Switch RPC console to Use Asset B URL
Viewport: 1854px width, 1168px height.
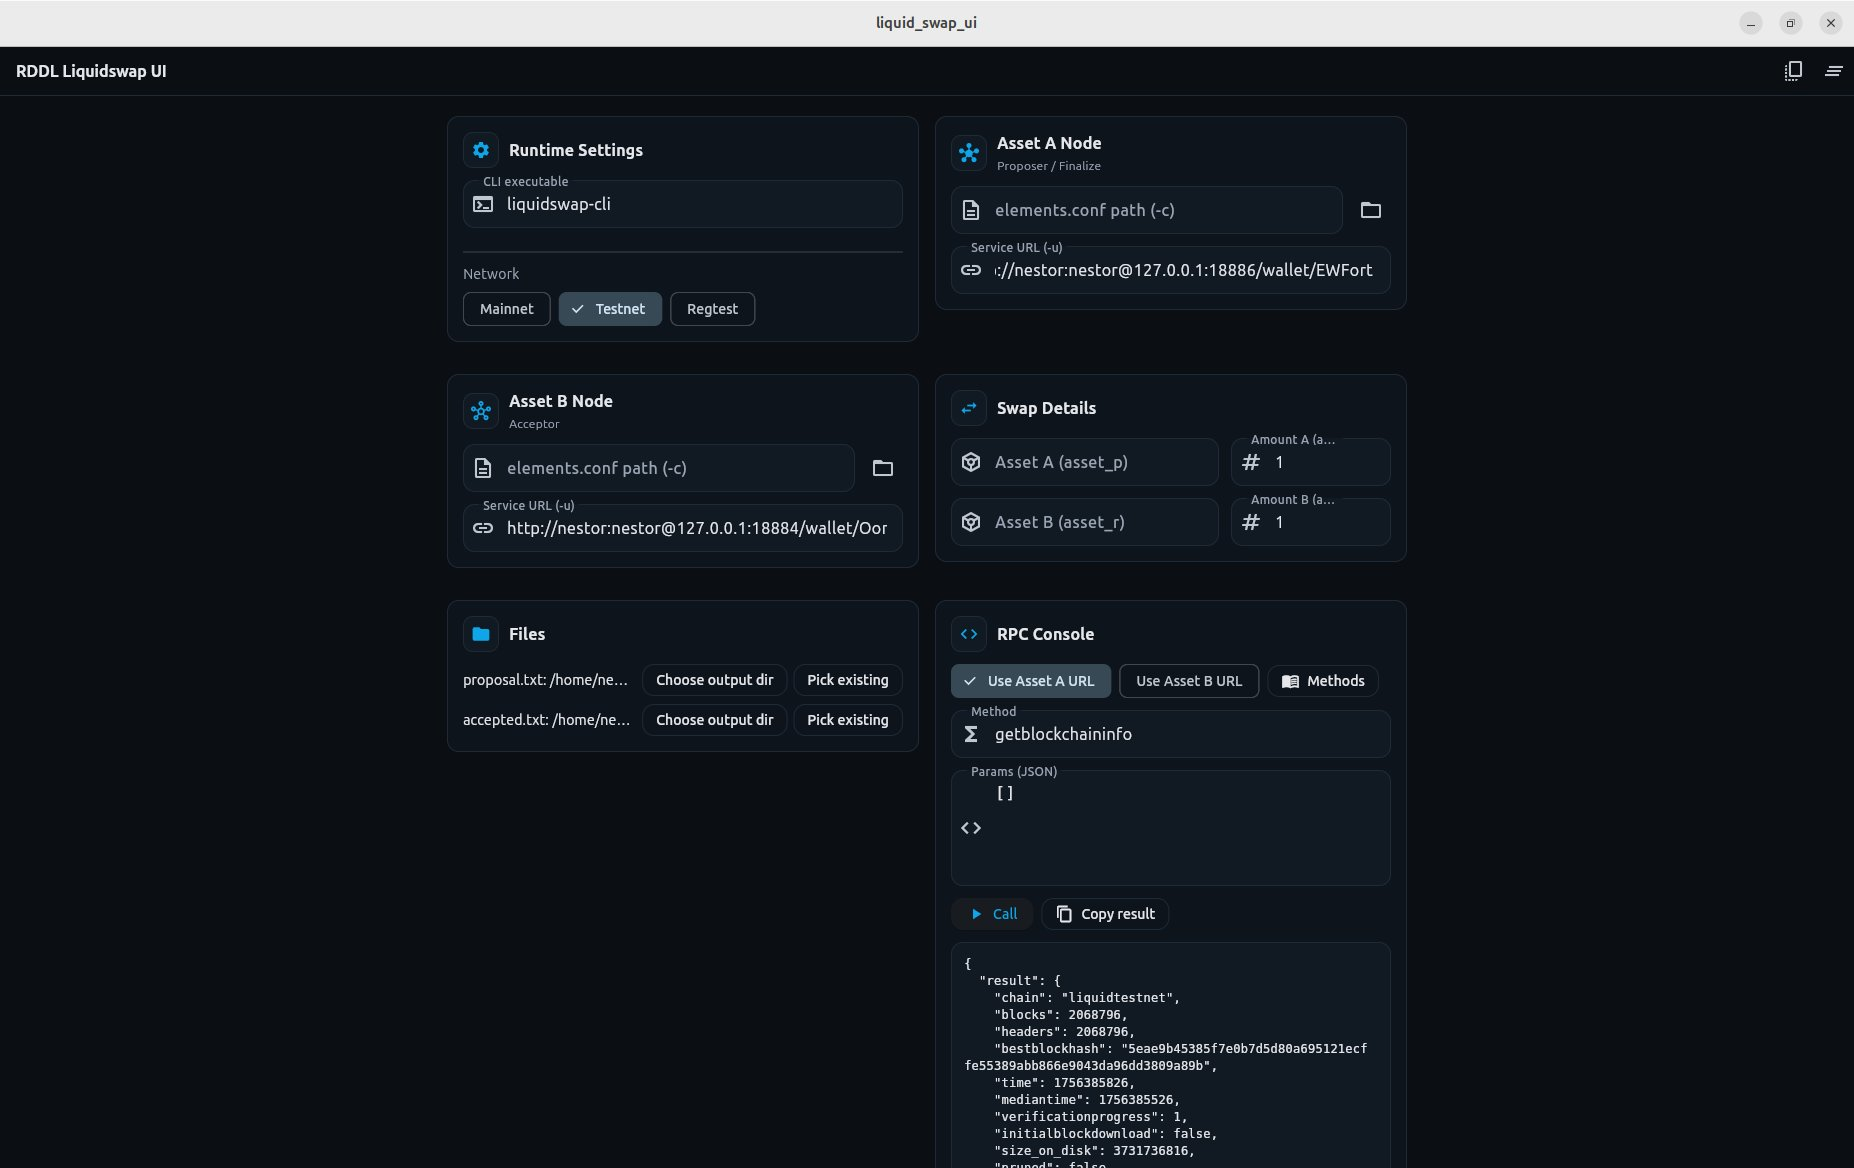point(1188,681)
